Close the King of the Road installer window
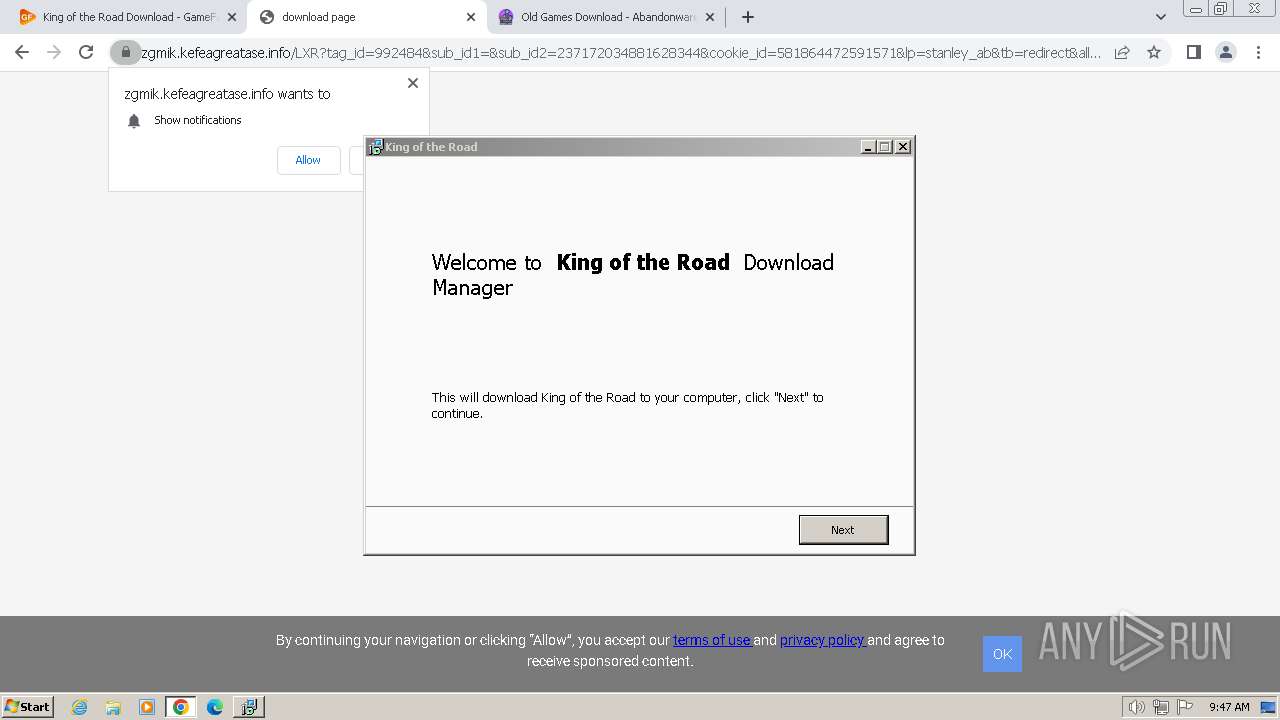The width and height of the screenshot is (1280, 720). pos(903,147)
